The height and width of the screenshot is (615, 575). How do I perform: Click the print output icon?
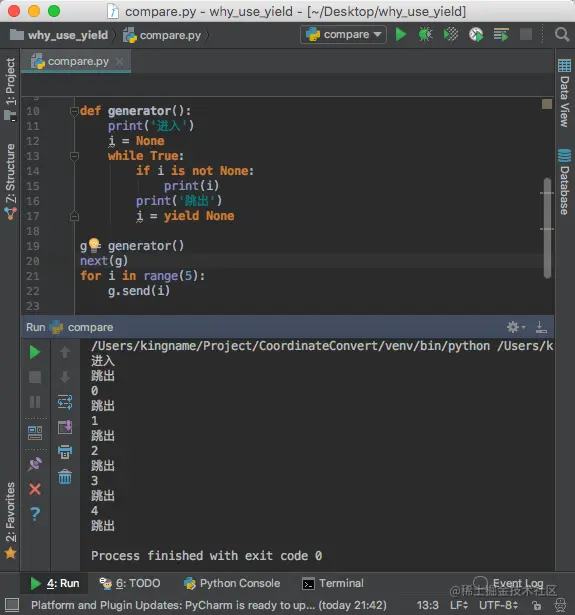[65, 452]
